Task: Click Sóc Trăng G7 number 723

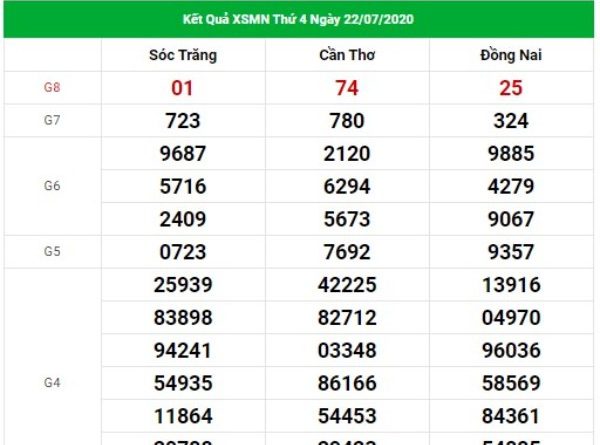Action: tap(183, 121)
